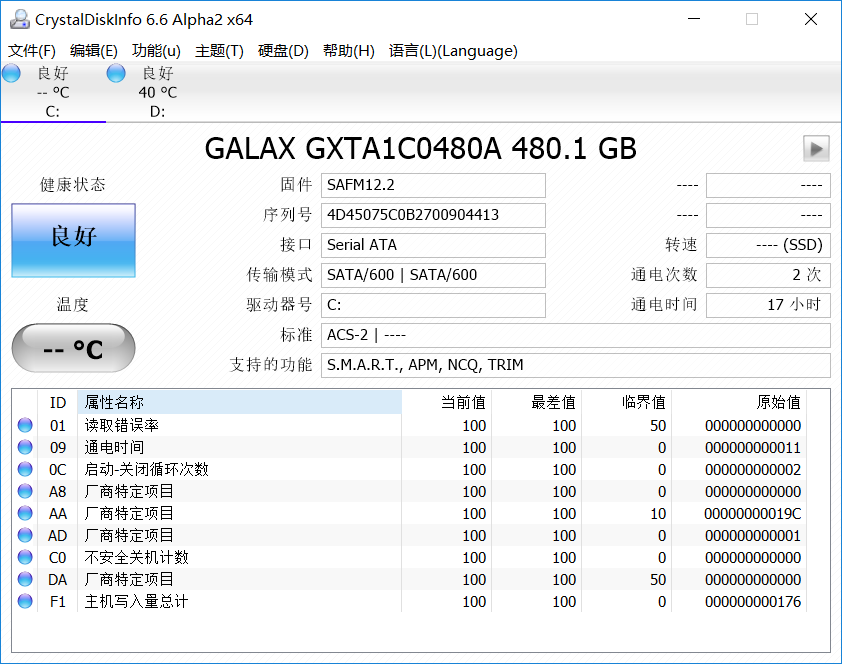The height and width of the screenshot is (664, 842).
Task: Click the blue status orb for attribute 通电时间
Action: (x=24, y=447)
